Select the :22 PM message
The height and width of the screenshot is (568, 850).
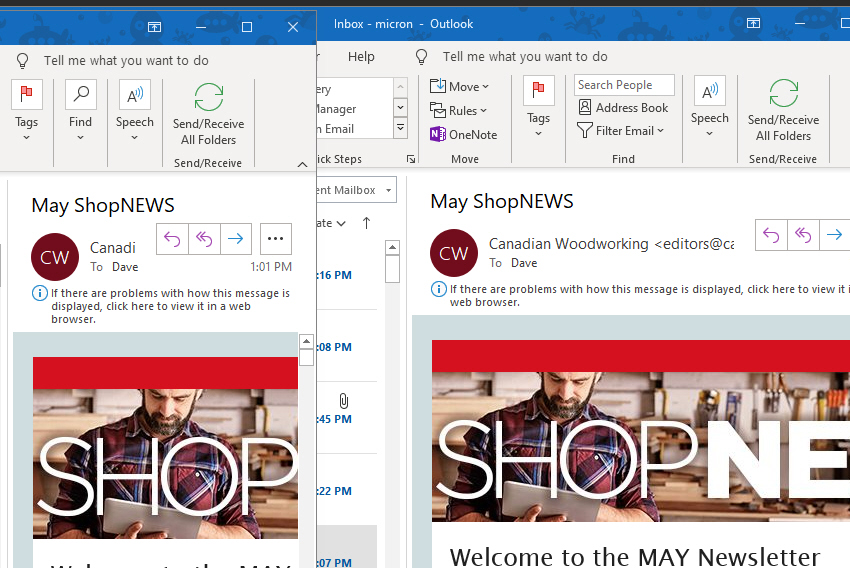(347, 490)
